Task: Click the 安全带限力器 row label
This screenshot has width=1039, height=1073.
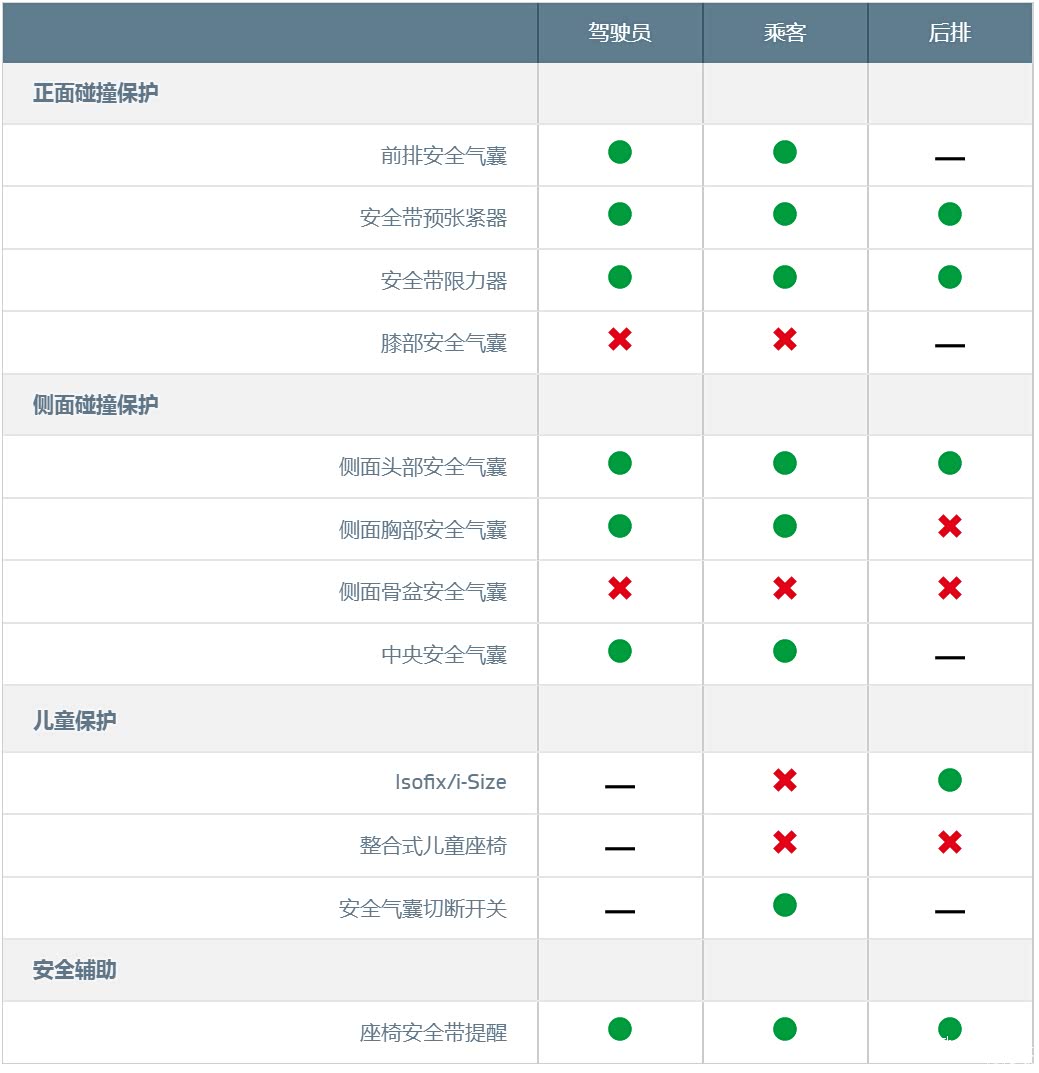Action: coord(443,281)
